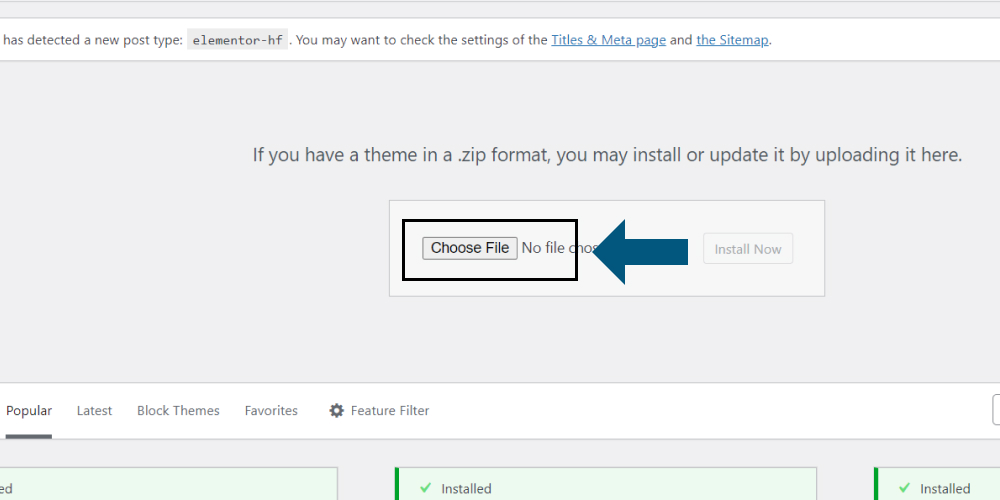
Task: Click the Feature Filter gear icon
Action: 336,410
